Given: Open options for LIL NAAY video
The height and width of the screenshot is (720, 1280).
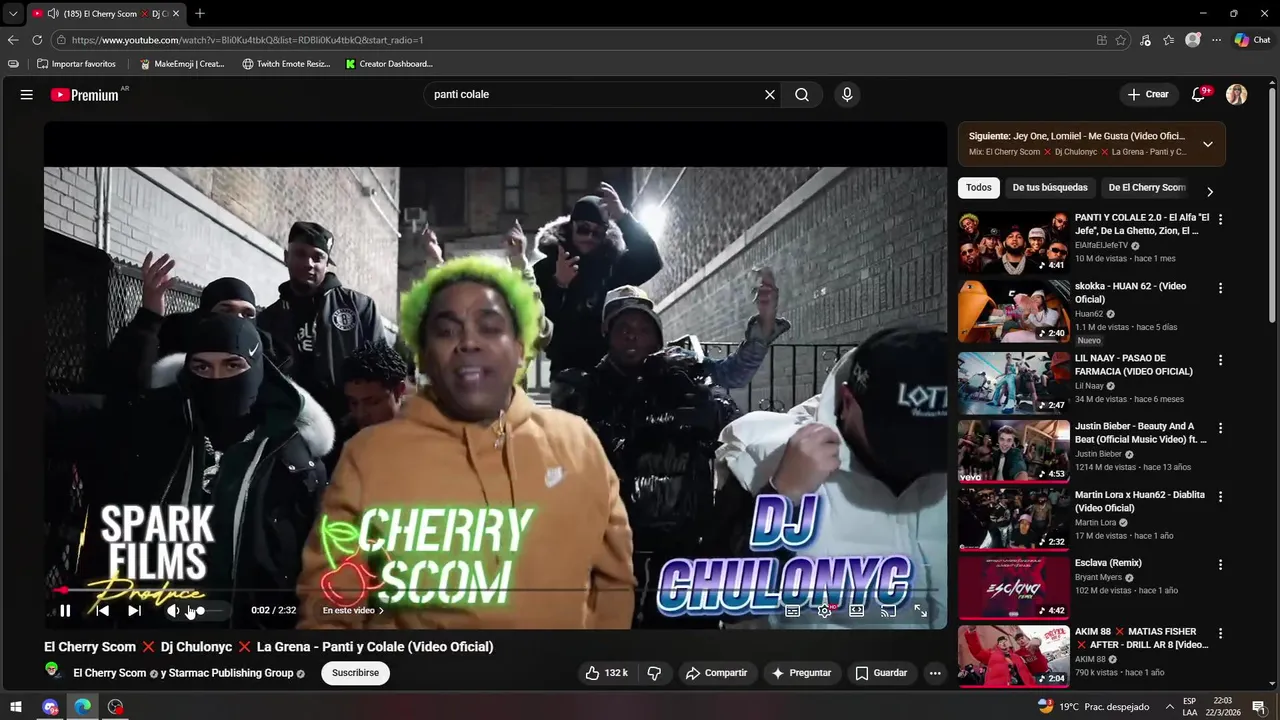Looking at the screenshot, I should click(x=1220, y=360).
